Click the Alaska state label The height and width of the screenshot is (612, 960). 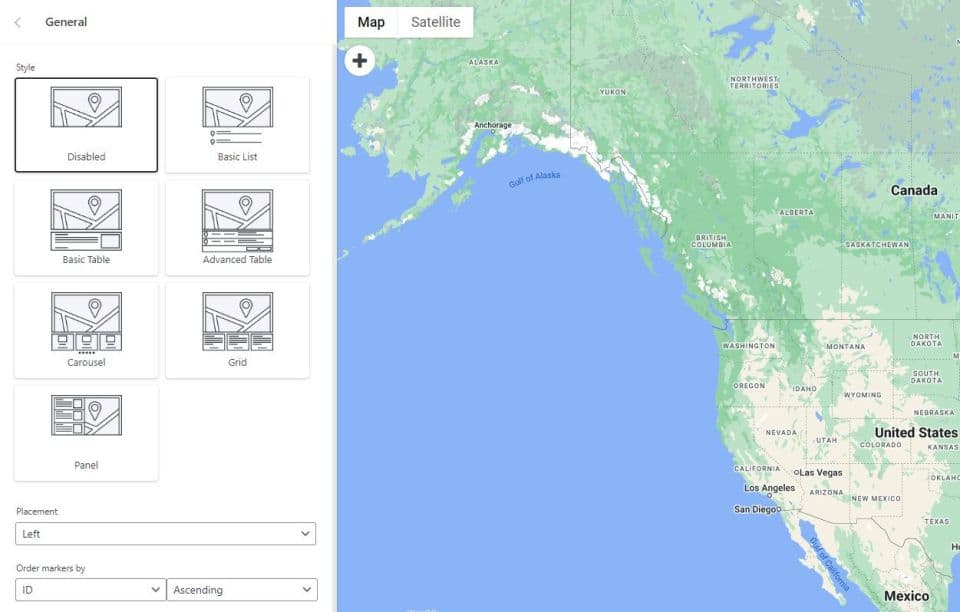484,62
